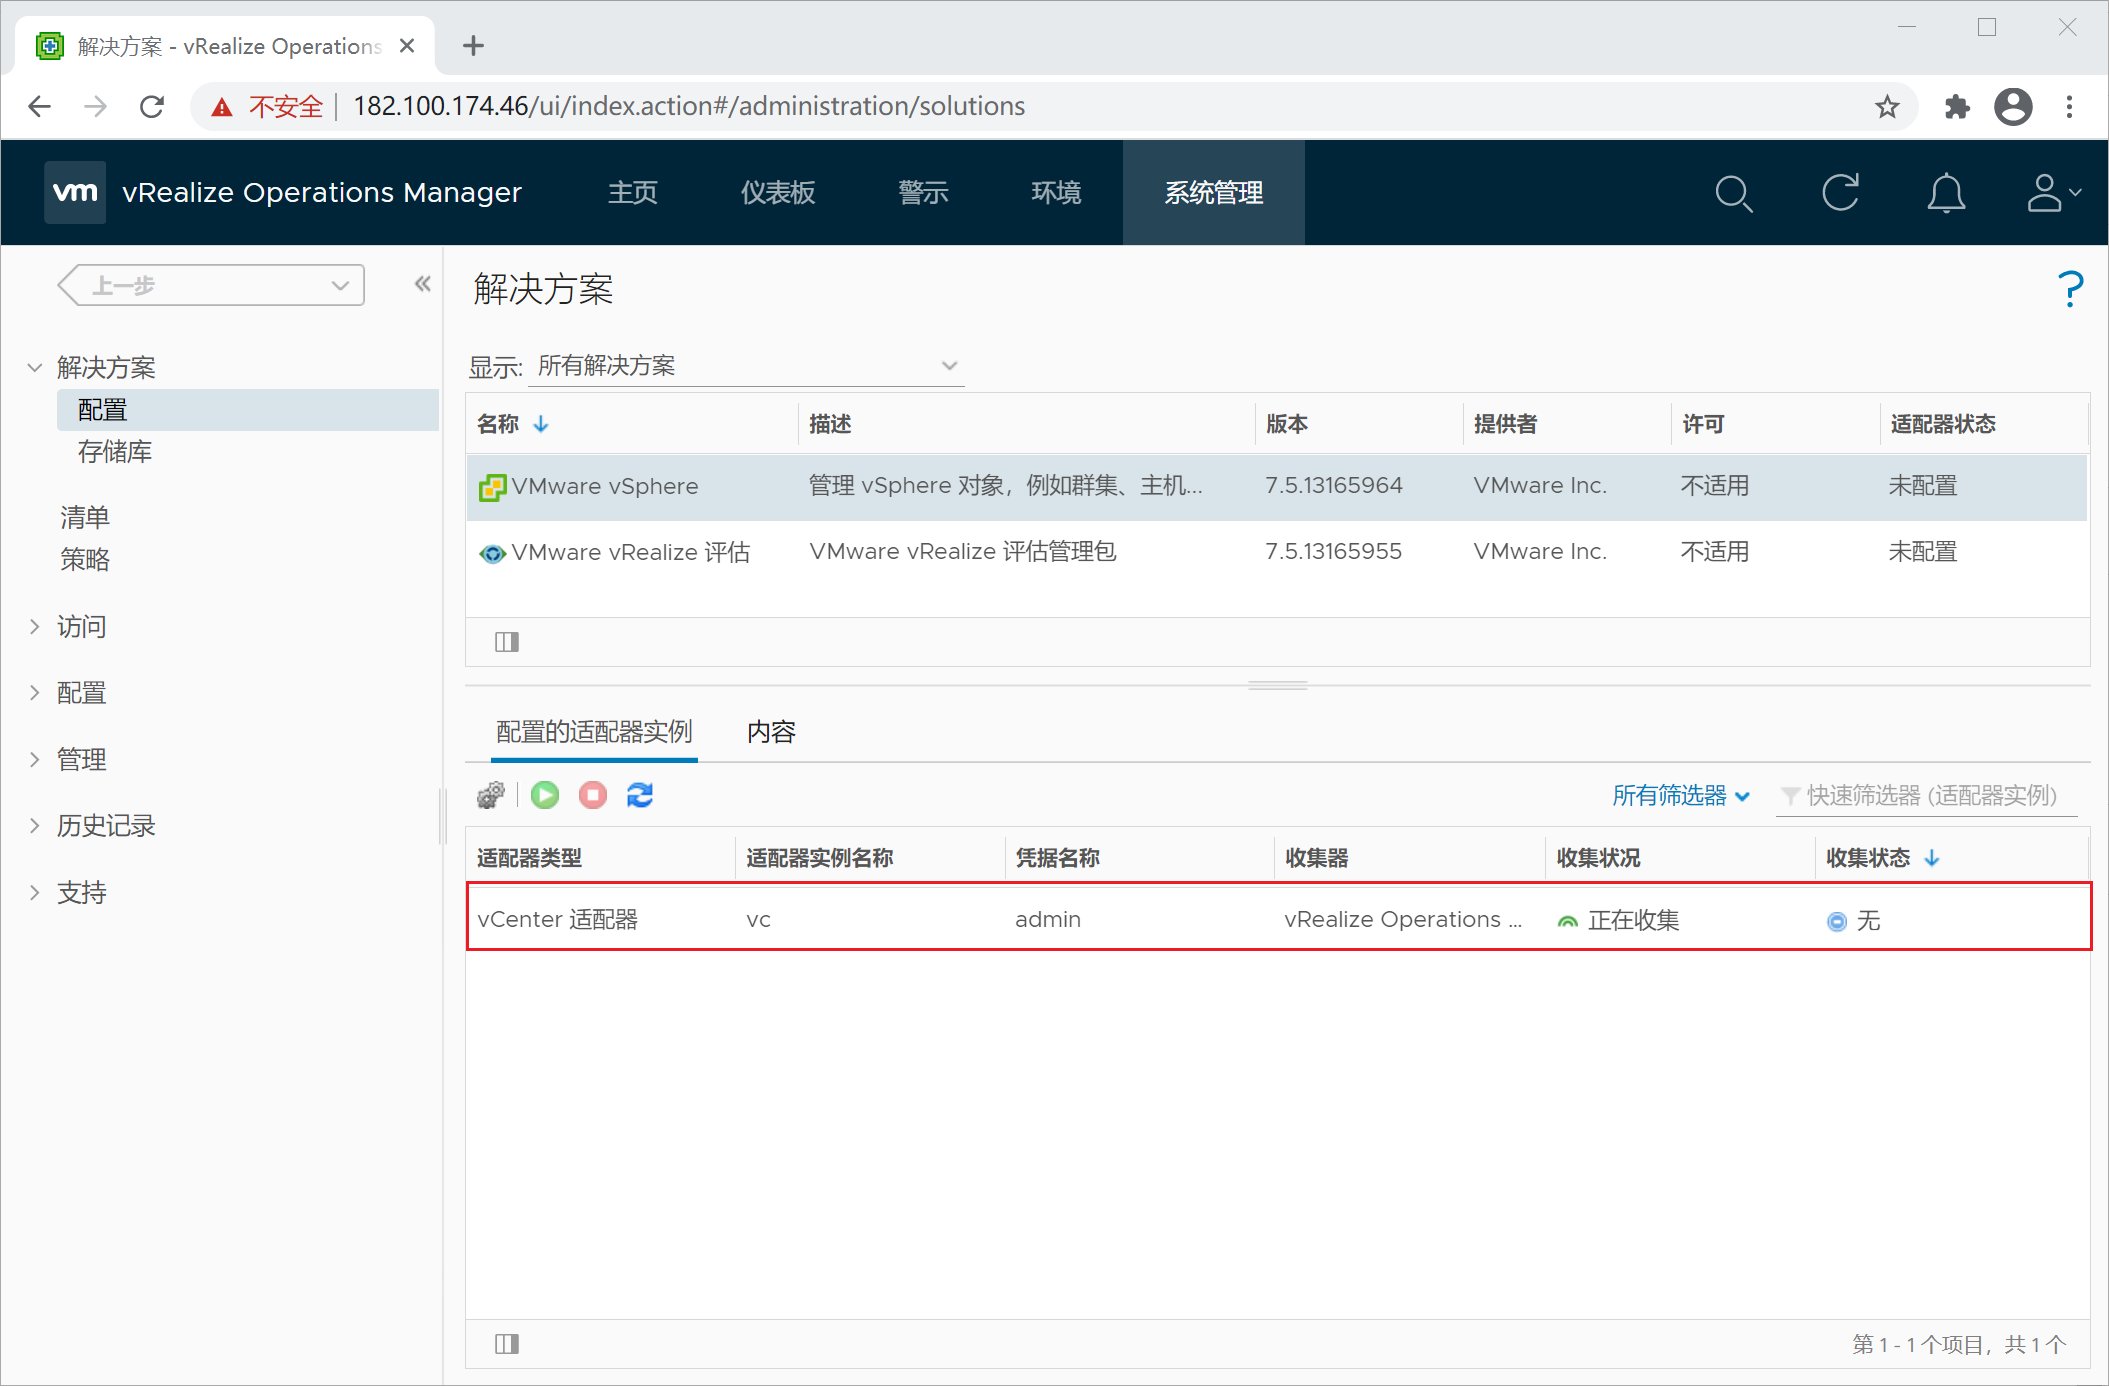Close the 解决方案 browser tab
The height and width of the screenshot is (1386, 2109).
[407, 46]
